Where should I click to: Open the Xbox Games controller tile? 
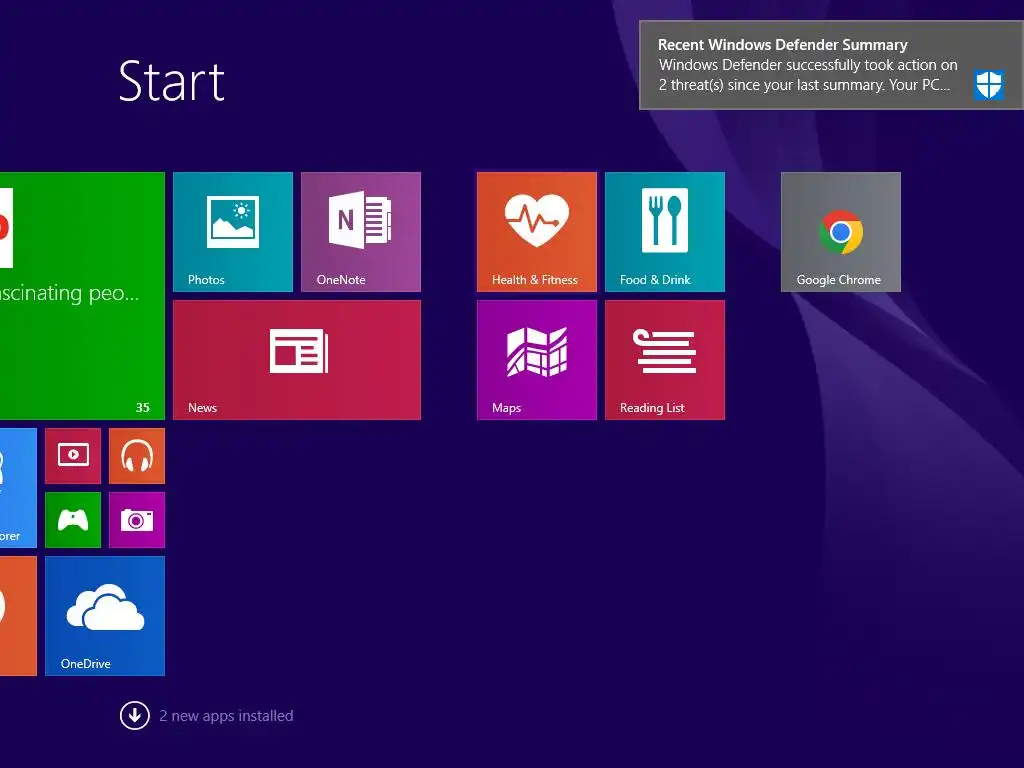pos(72,520)
